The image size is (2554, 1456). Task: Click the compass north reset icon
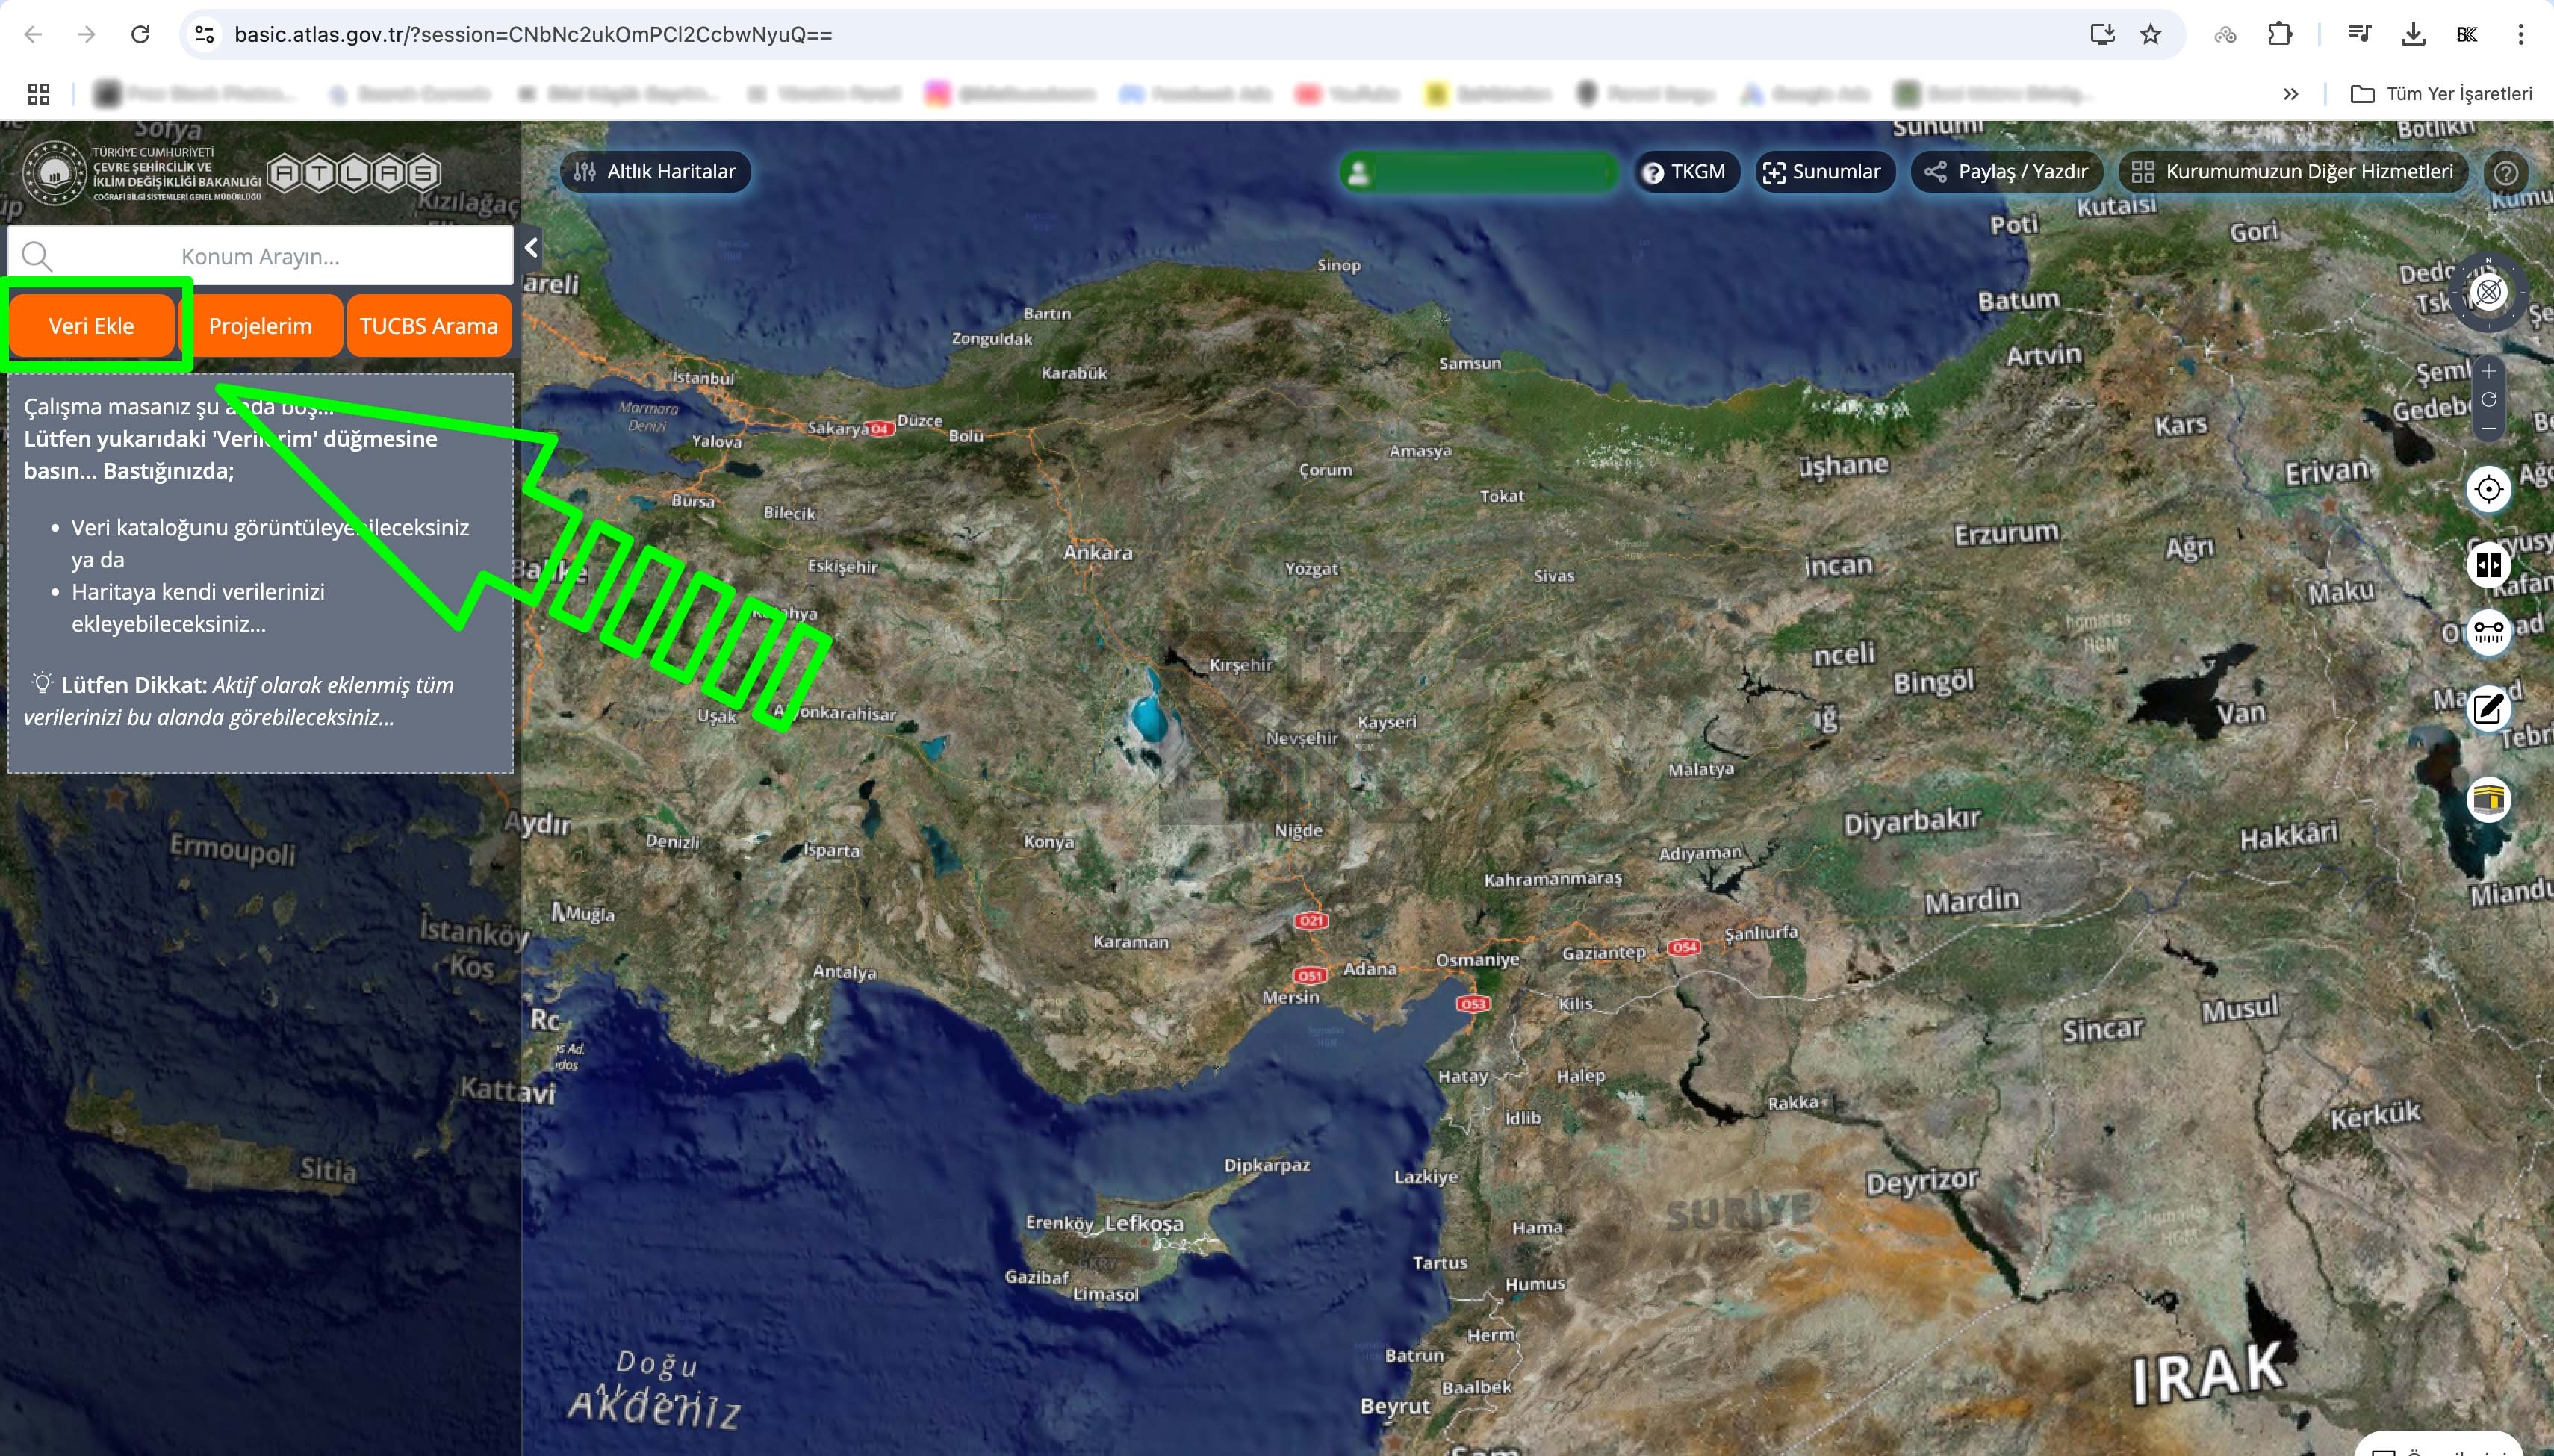[x=2489, y=292]
